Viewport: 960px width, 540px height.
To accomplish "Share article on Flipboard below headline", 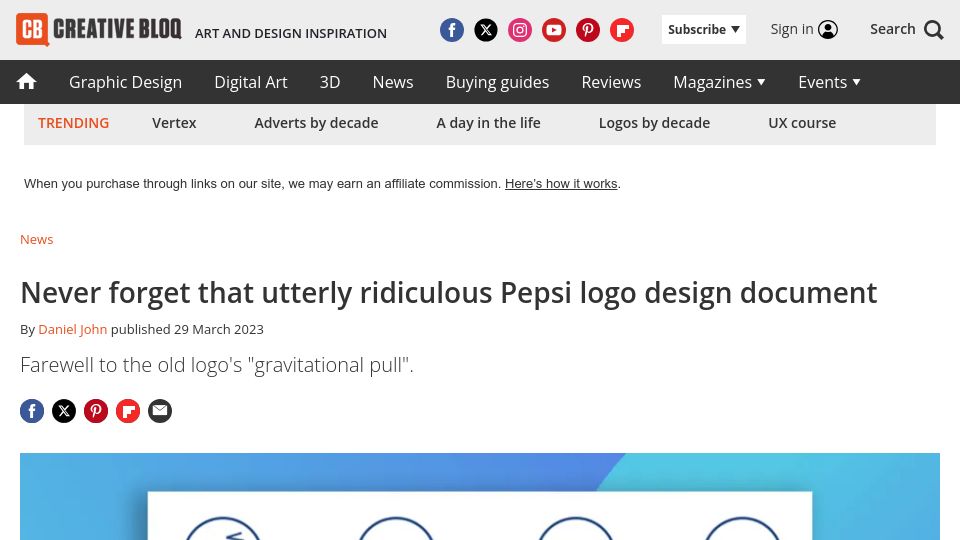I will [x=128, y=411].
